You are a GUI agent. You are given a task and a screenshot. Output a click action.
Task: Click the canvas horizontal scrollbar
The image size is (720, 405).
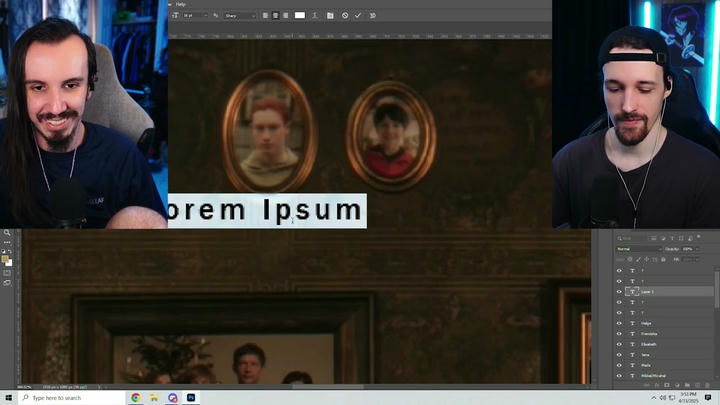click(328, 387)
